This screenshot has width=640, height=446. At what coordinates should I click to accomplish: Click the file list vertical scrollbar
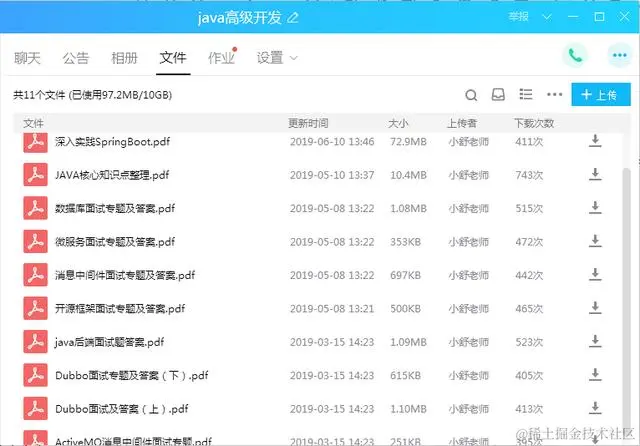pyautogui.click(x=626, y=298)
